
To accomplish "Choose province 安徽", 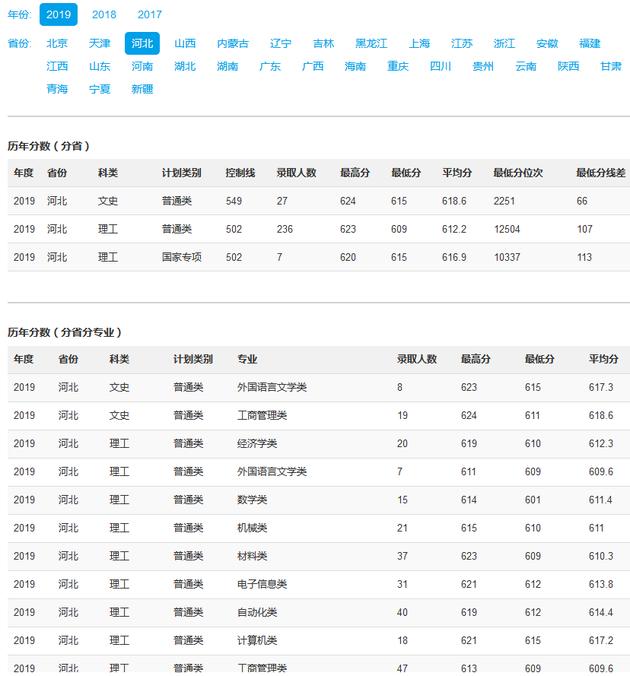I will (547, 44).
